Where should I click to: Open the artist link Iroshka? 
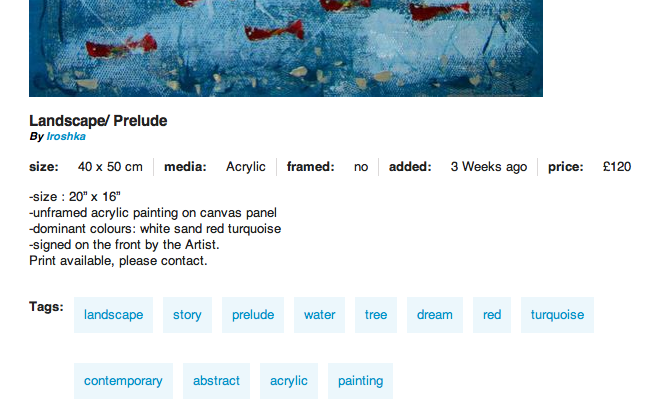coord(66,137)
